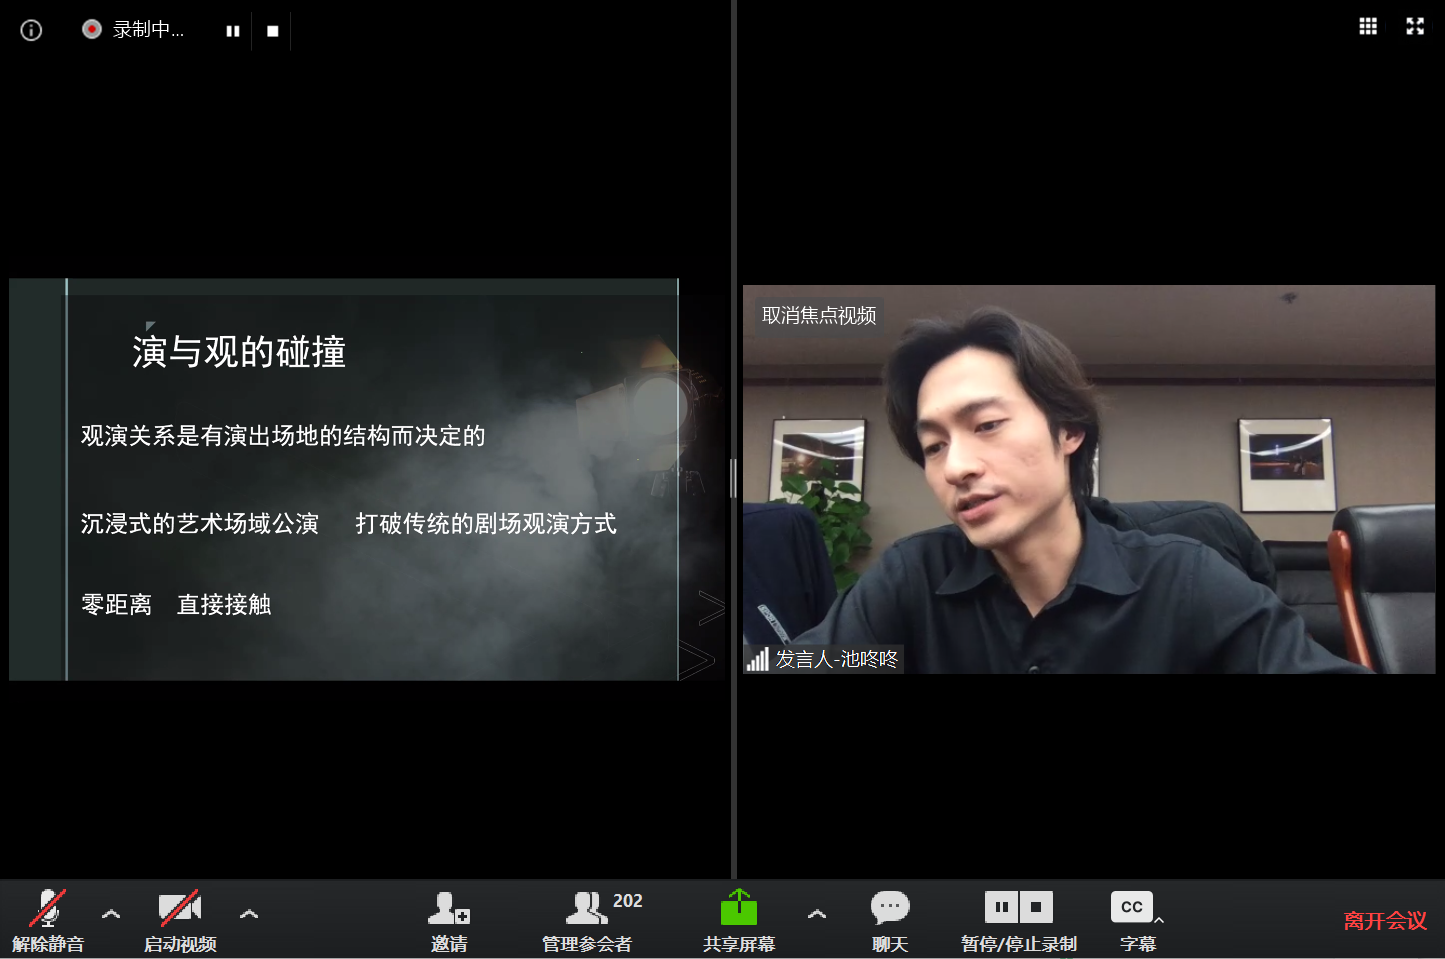This screenshot has height=959, width=1445.
Task: Click the 202 participant count
Action: [x=628, y=901]
